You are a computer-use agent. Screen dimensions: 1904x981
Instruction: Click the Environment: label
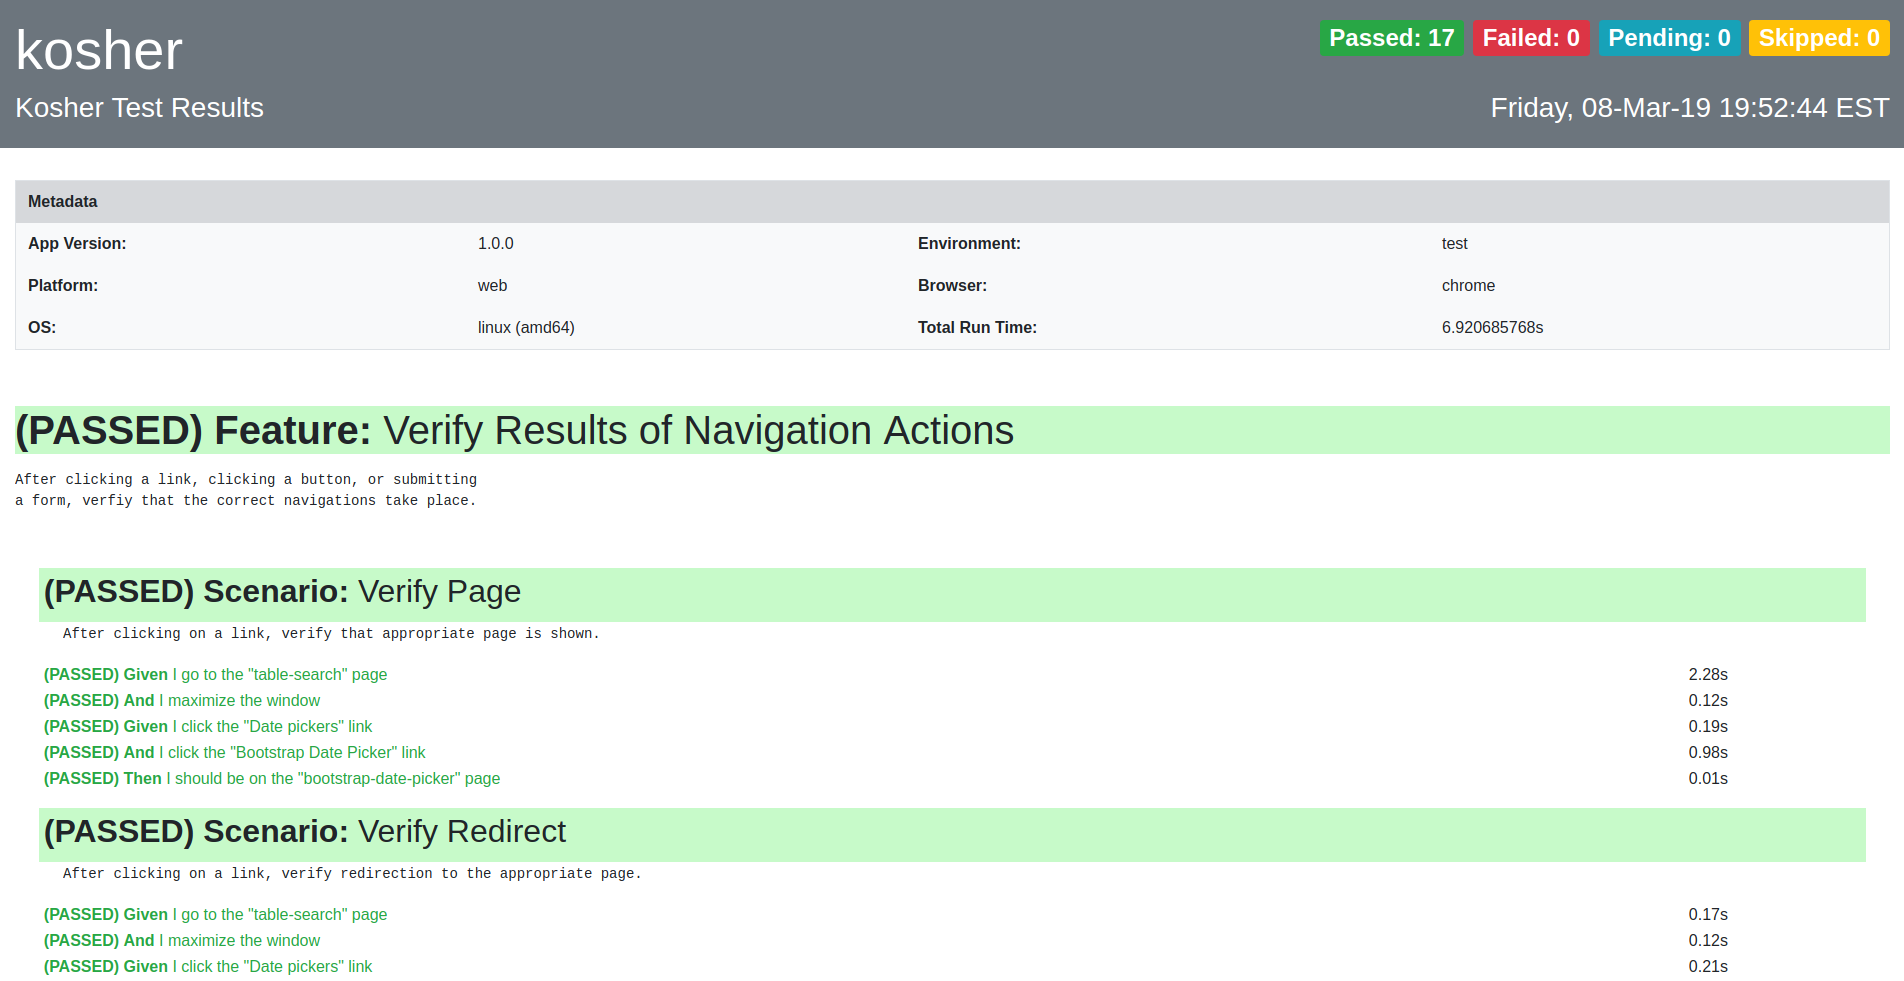969,244
